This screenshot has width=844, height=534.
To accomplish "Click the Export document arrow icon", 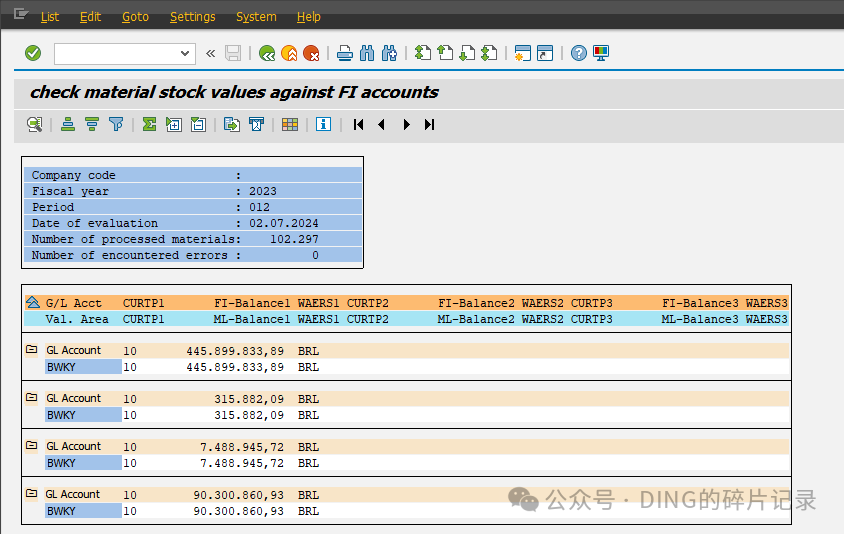I will tap(232, 125).
